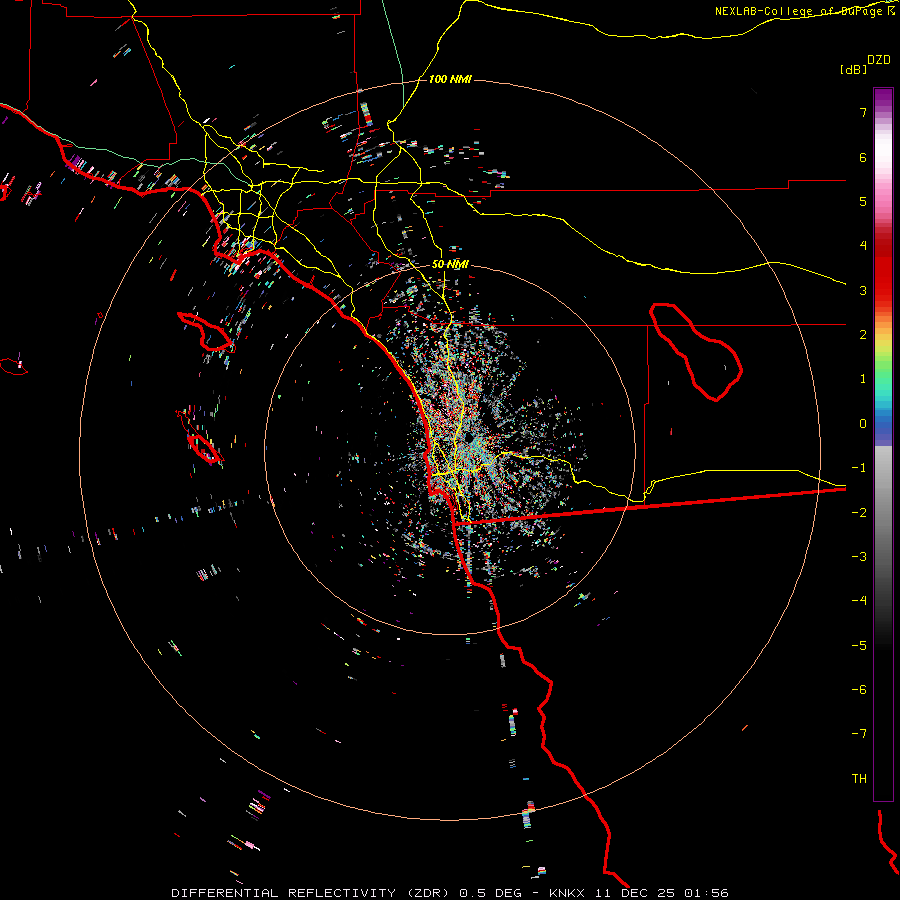Image resolution: width=900 pixels, height=900 pixels.
Task: Click the 4 value on color scale
Action: 863,246
